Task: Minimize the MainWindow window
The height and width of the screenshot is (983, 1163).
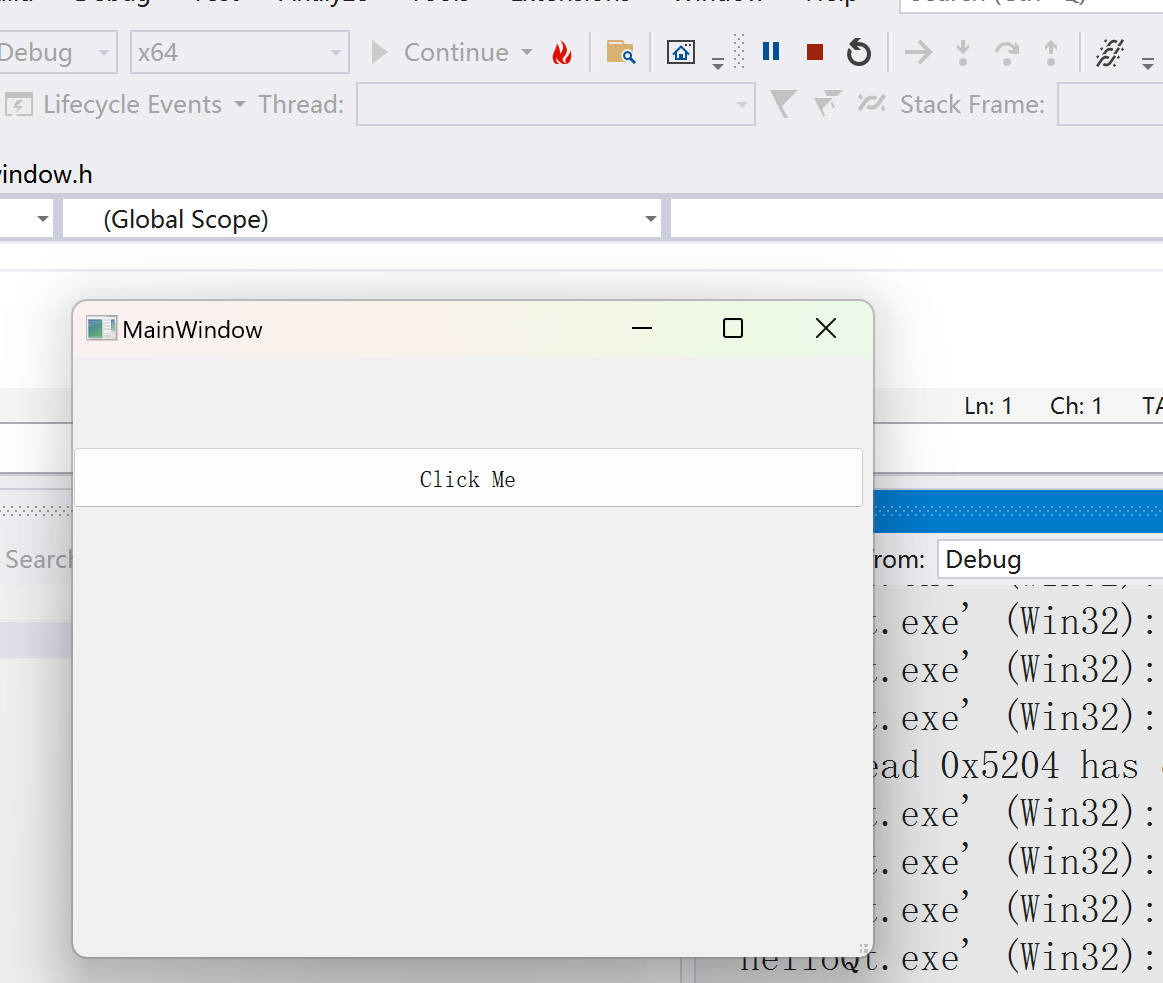Action: pyautogui.click(x=642, y=328)
